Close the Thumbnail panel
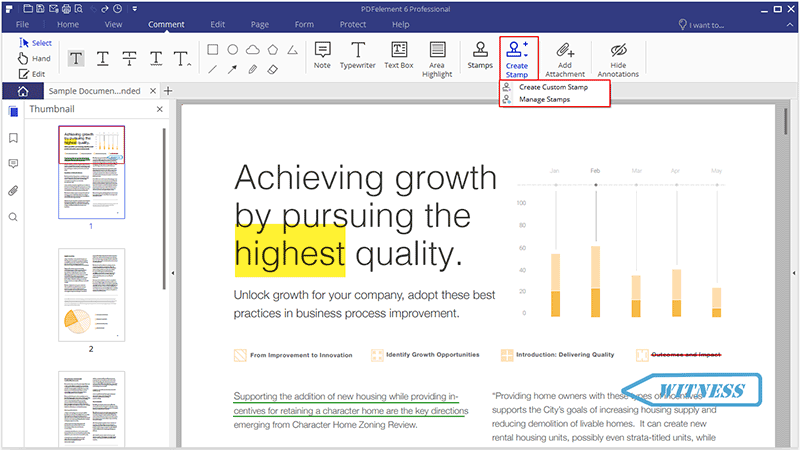 (160, 109)
